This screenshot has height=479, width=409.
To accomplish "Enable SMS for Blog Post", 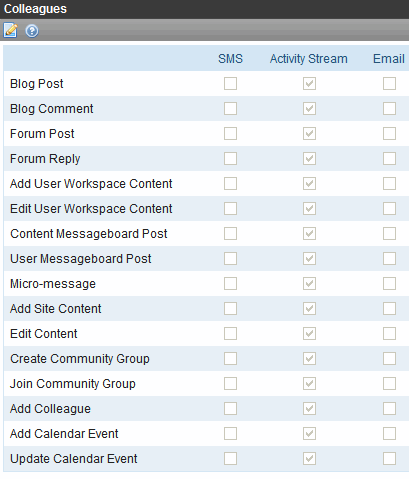I will [x=230, y=83].
